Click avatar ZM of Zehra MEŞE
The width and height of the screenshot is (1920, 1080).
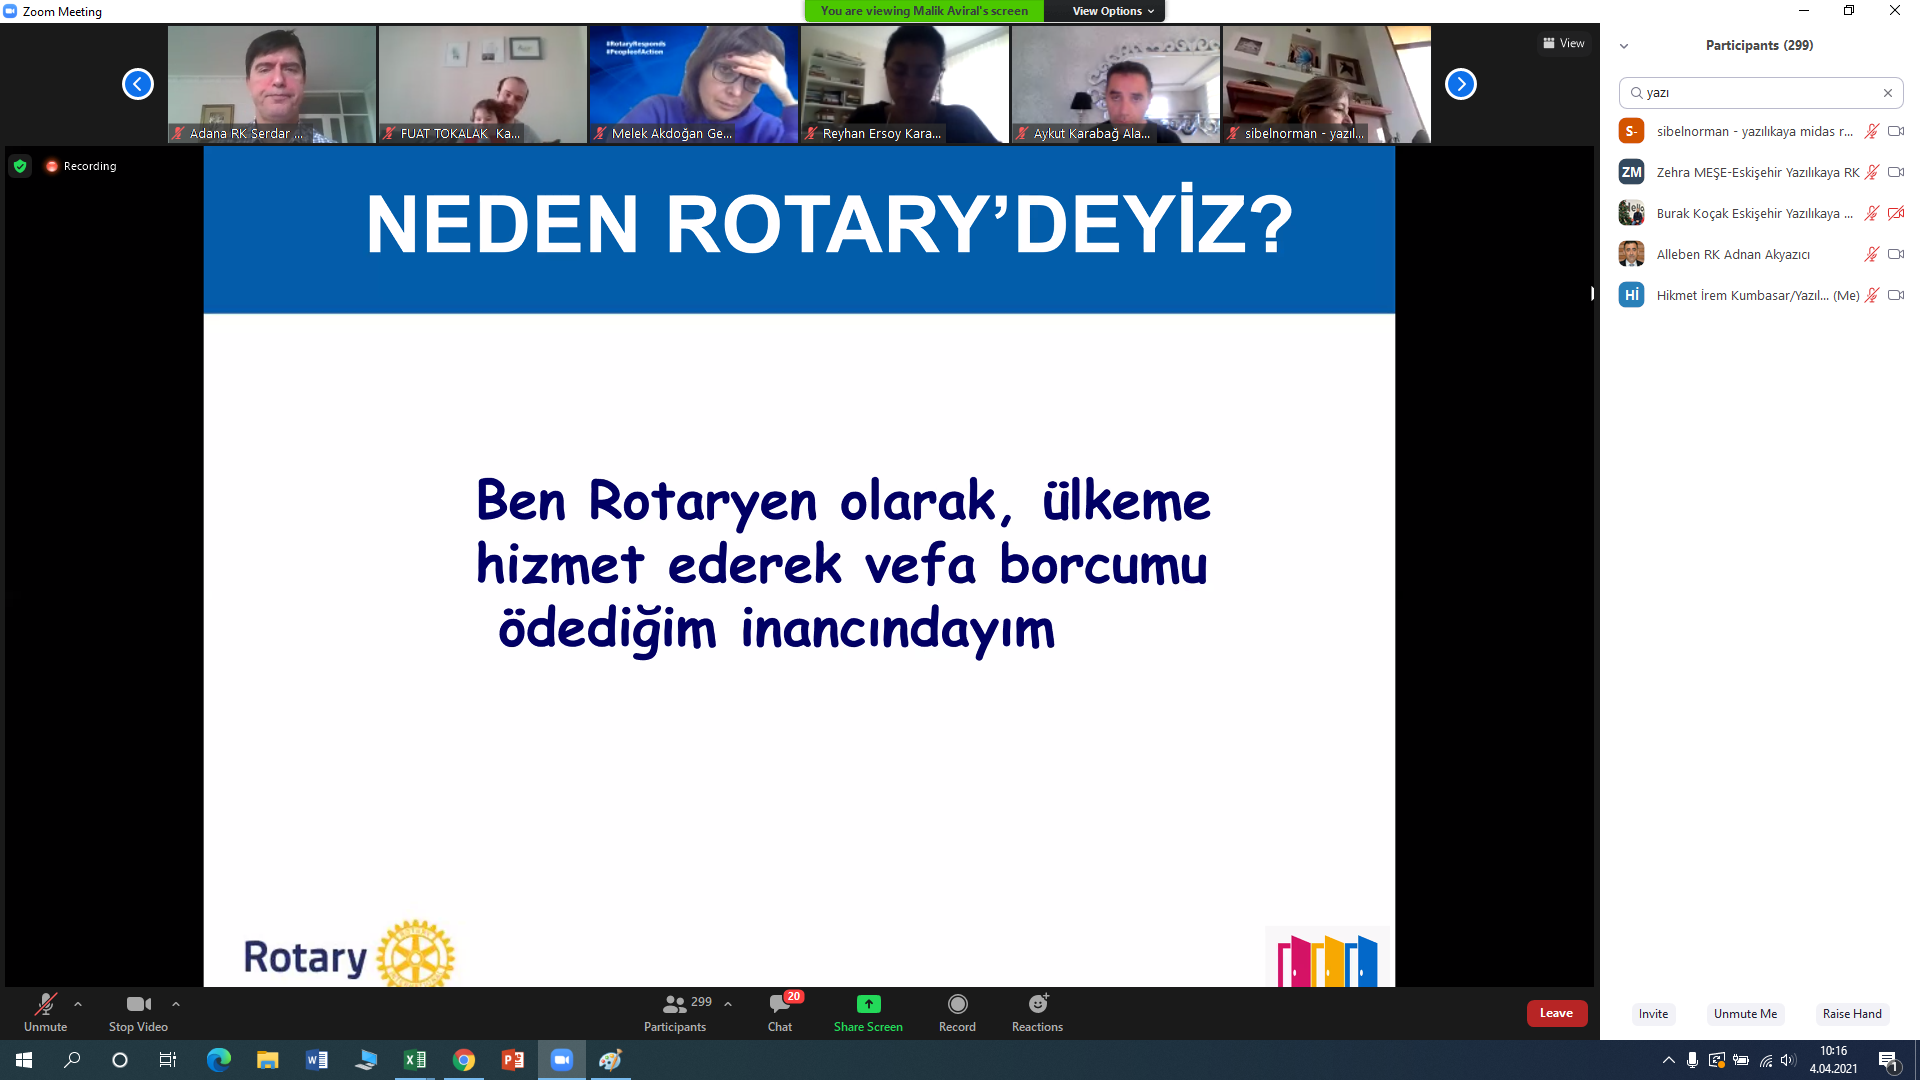pyautogui.click(x=1631, y=172)
